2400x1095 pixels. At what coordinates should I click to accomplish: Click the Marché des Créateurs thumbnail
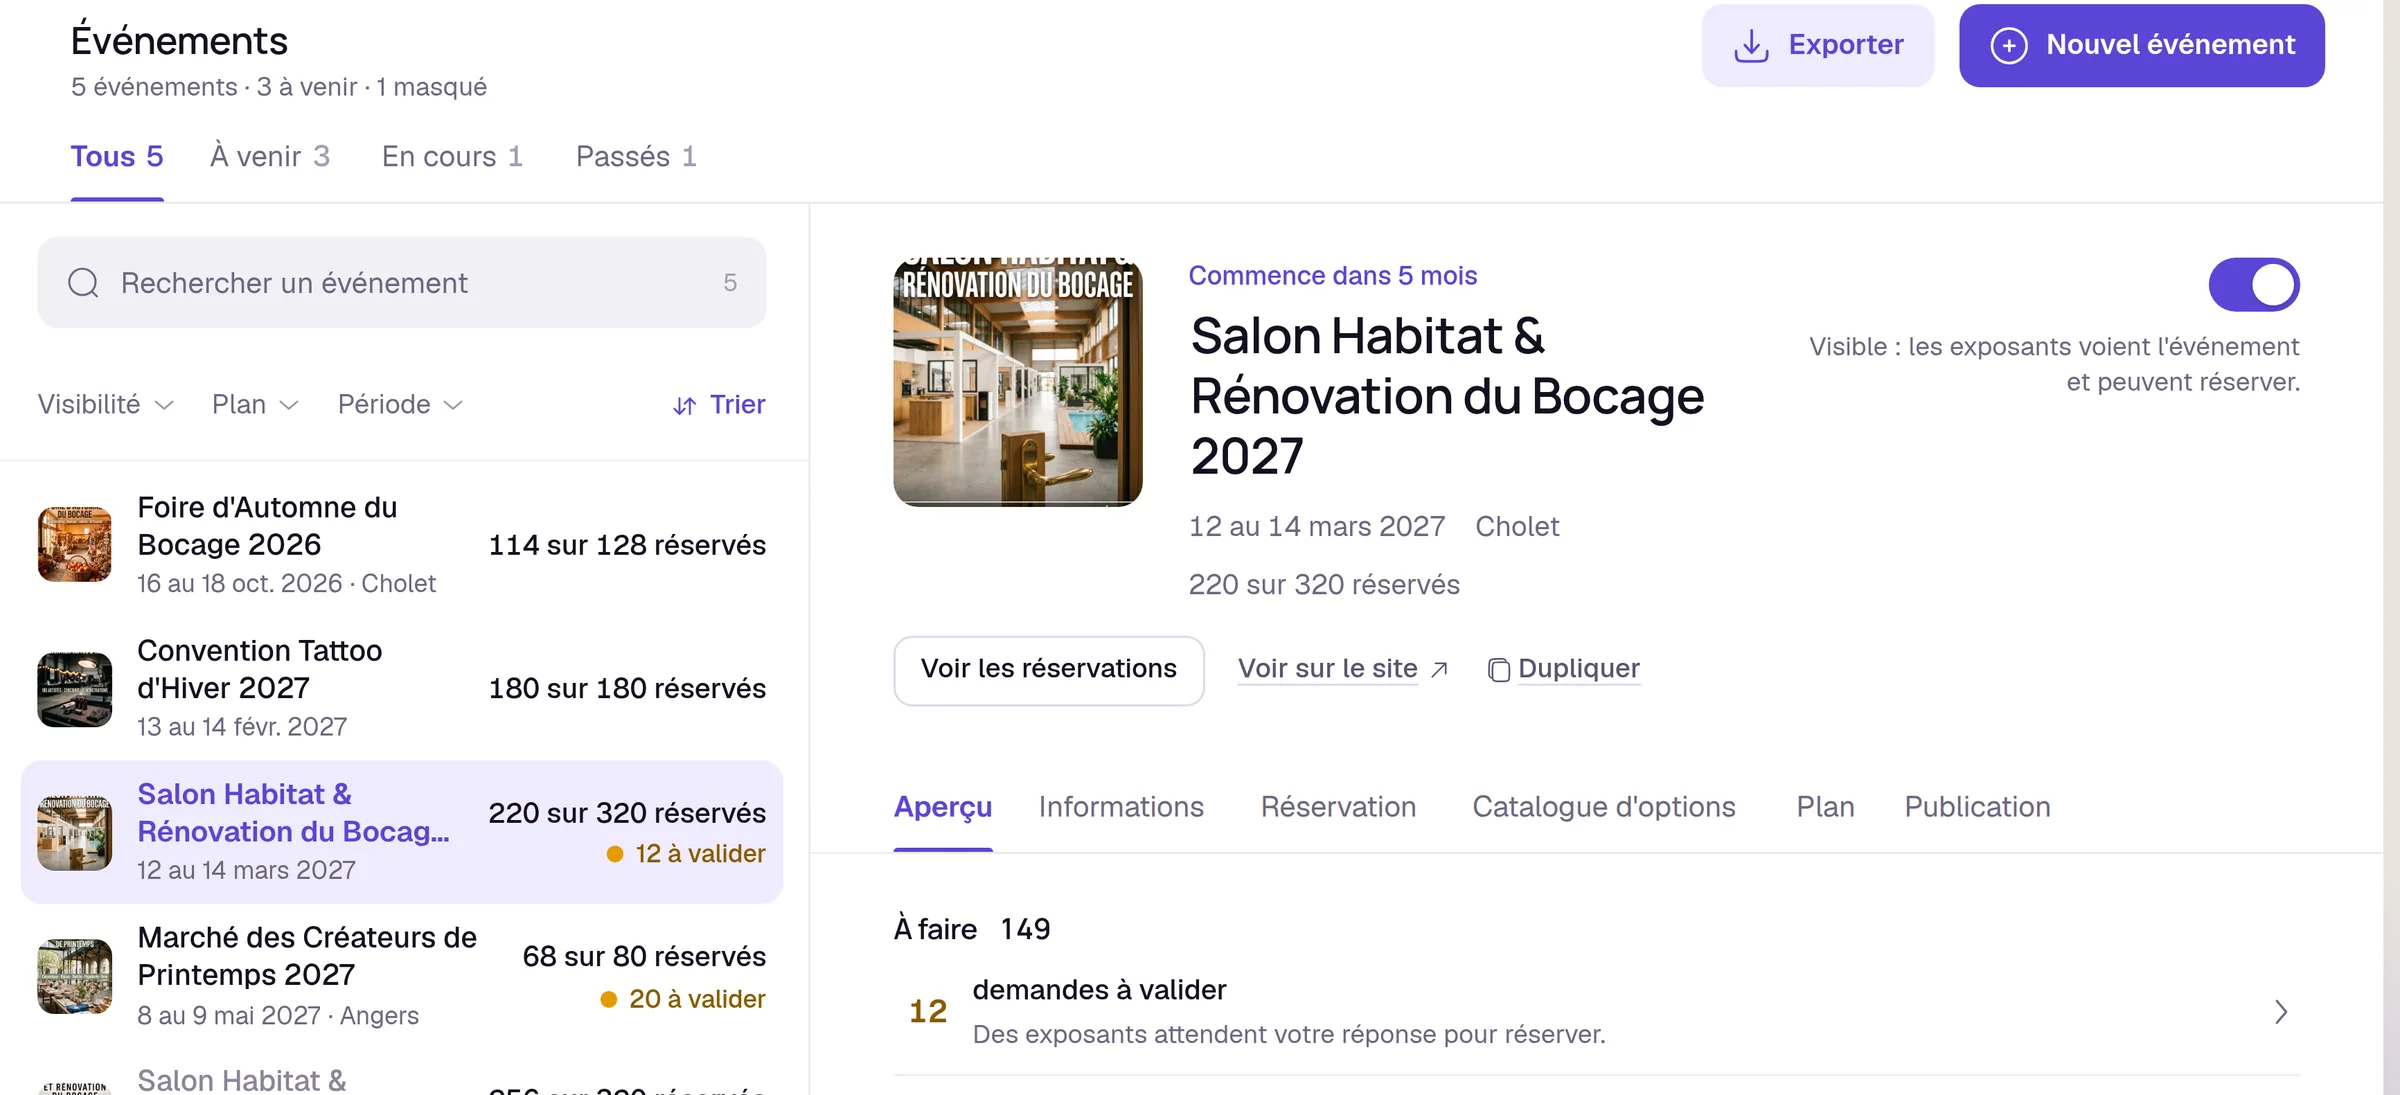pos(75,976)
